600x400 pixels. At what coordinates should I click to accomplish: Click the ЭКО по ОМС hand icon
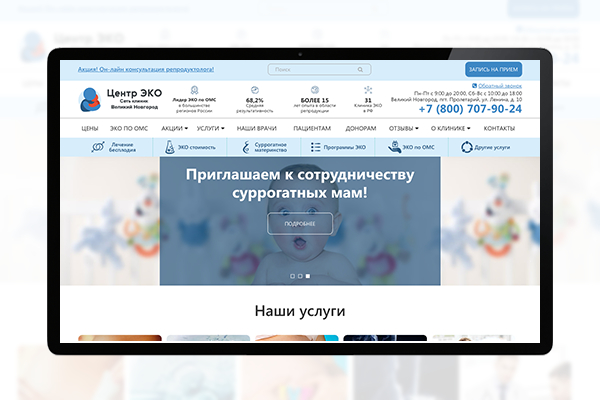click(394, 147)
